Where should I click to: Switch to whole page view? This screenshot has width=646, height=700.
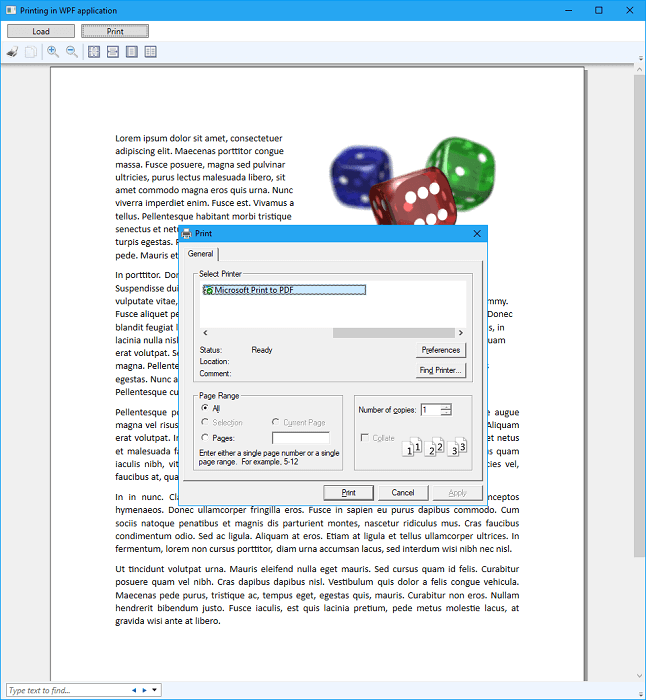pos(132,51)
